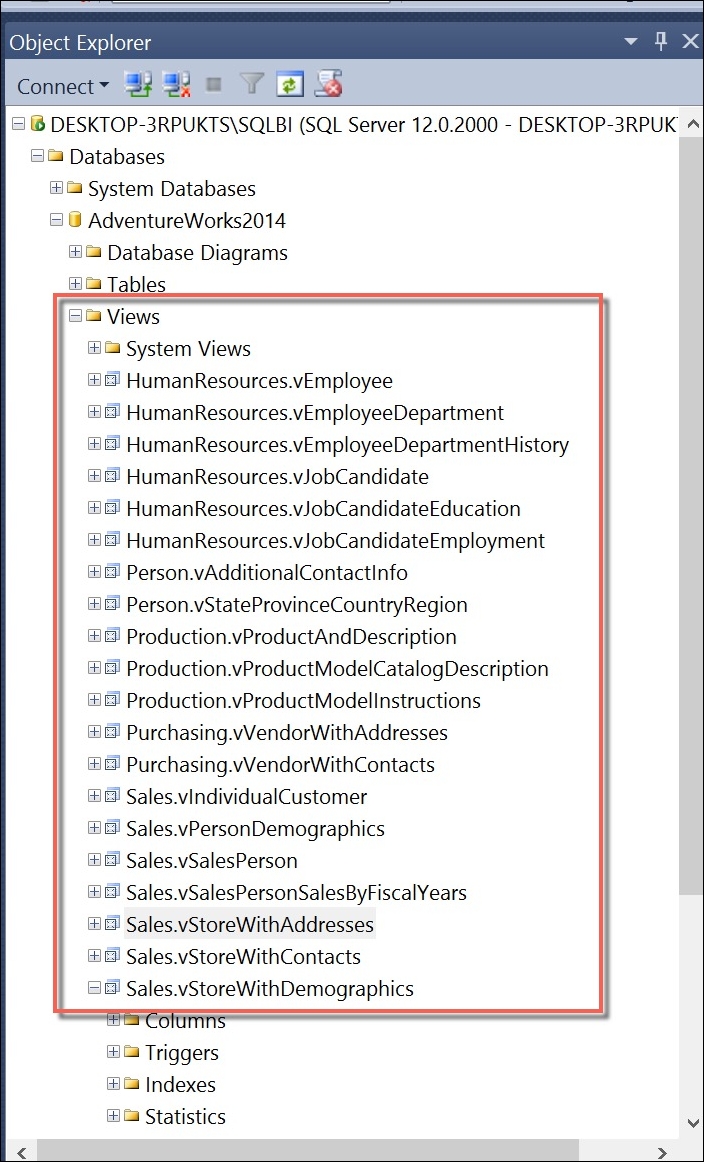Viewport: 704px width, 1162px height.
Task: Select Purchasing.vVendorWithAddresses
Action: click(287, 733)
